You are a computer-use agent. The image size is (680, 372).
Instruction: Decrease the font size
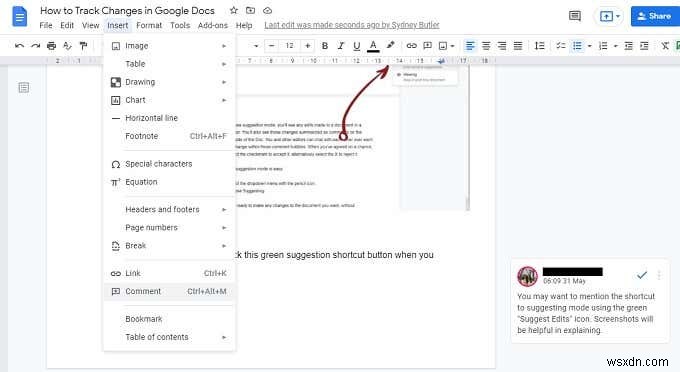point(271,46)
